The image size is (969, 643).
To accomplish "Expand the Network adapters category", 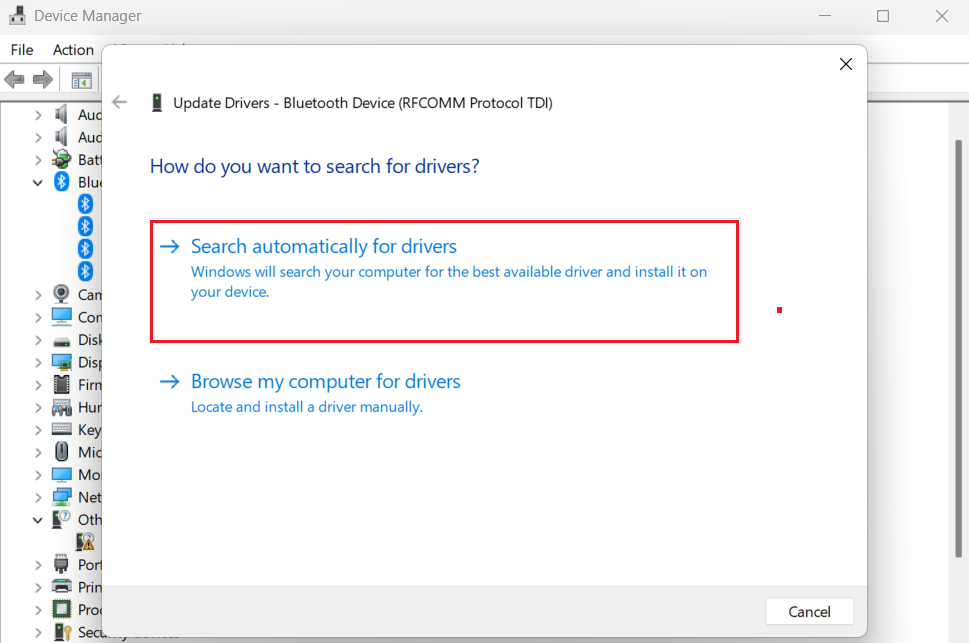I will pyautogui.click(x=38, y=498).
